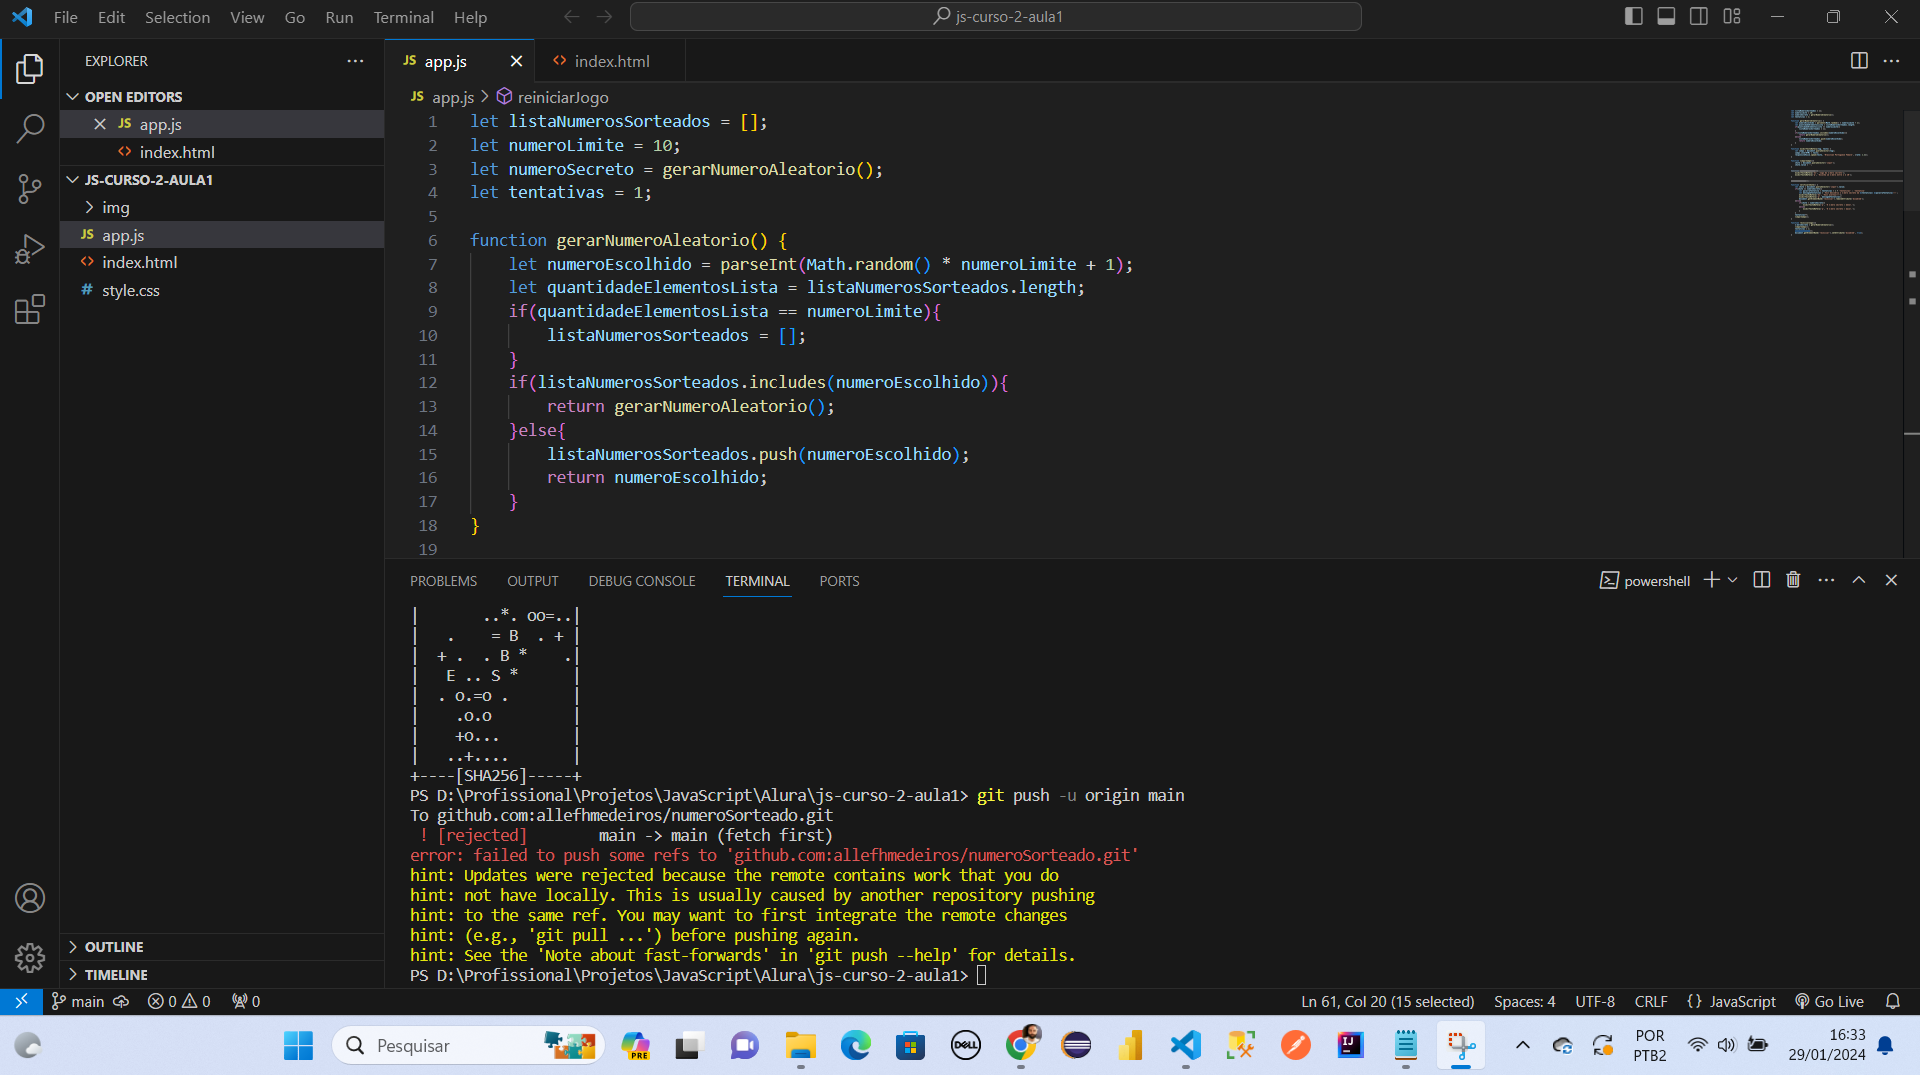
Task: Collapse the OPEN EDITORS section
Action: click(x=222, y=97)
